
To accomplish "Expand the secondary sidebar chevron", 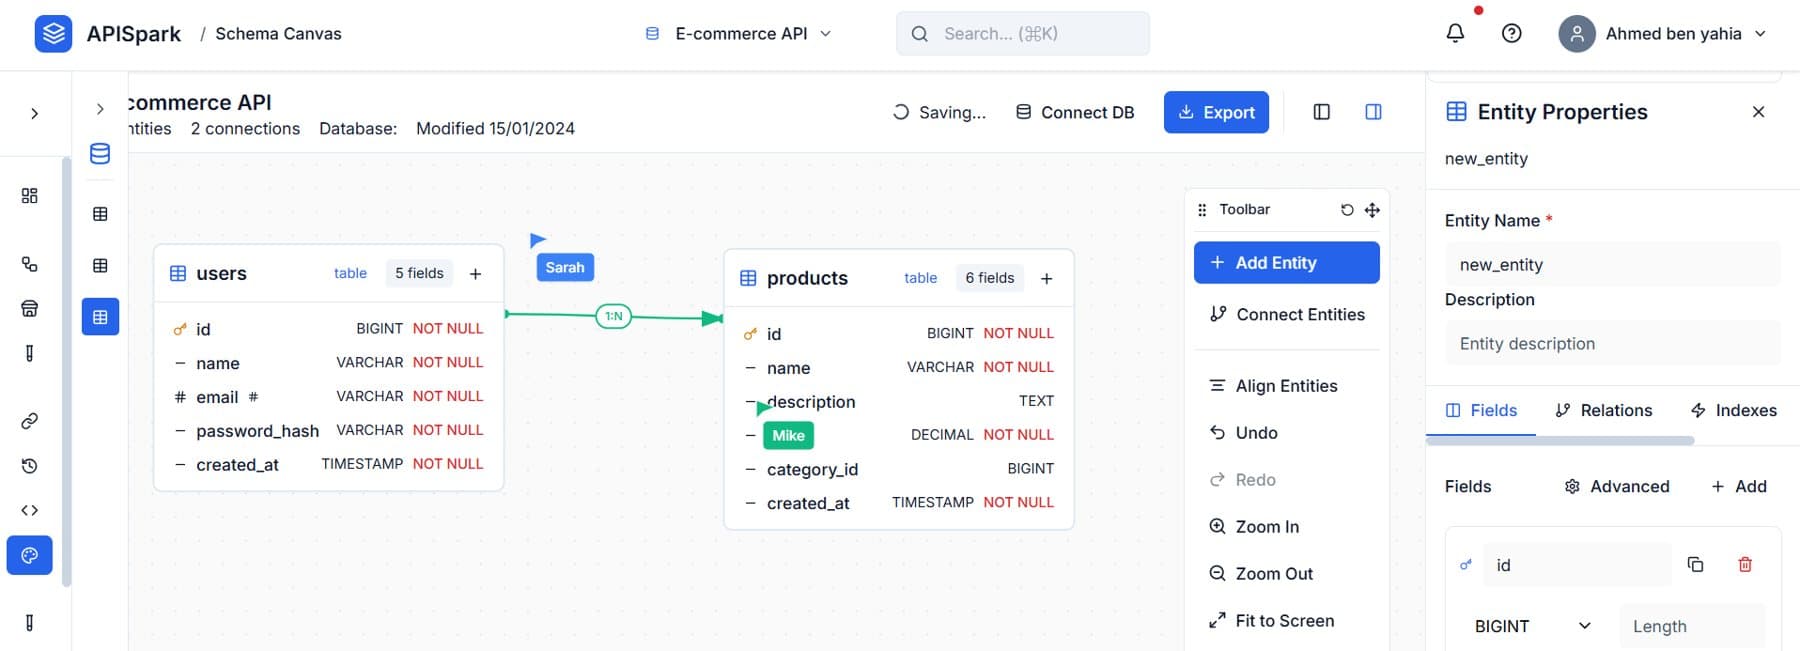I will [100, 109].
